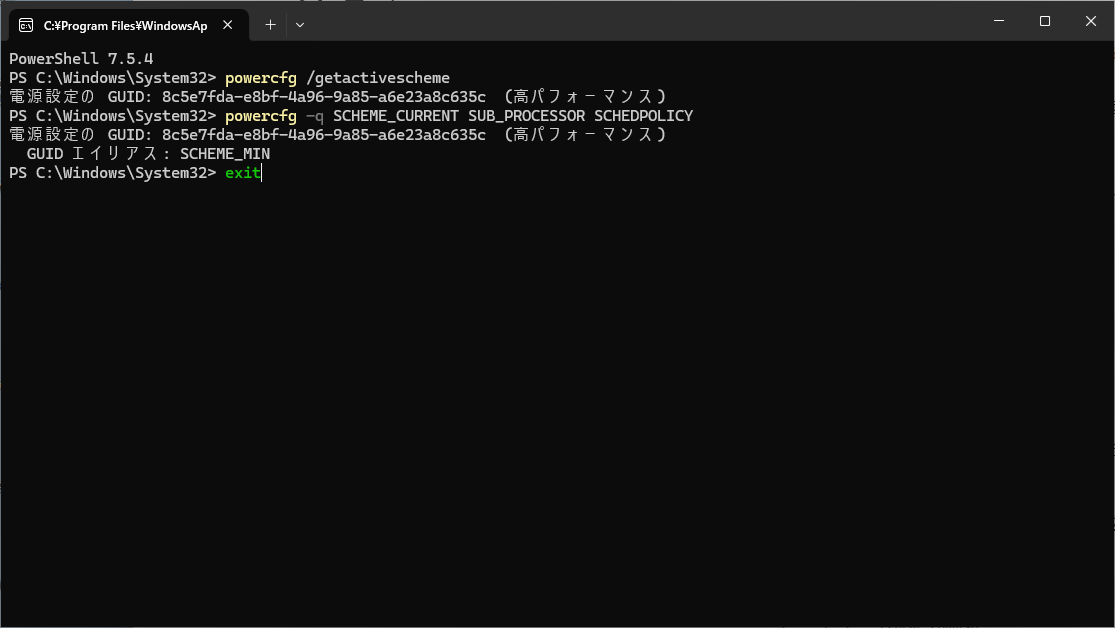
Task: Click the typed exit command
Action: [x=242, y=173]
